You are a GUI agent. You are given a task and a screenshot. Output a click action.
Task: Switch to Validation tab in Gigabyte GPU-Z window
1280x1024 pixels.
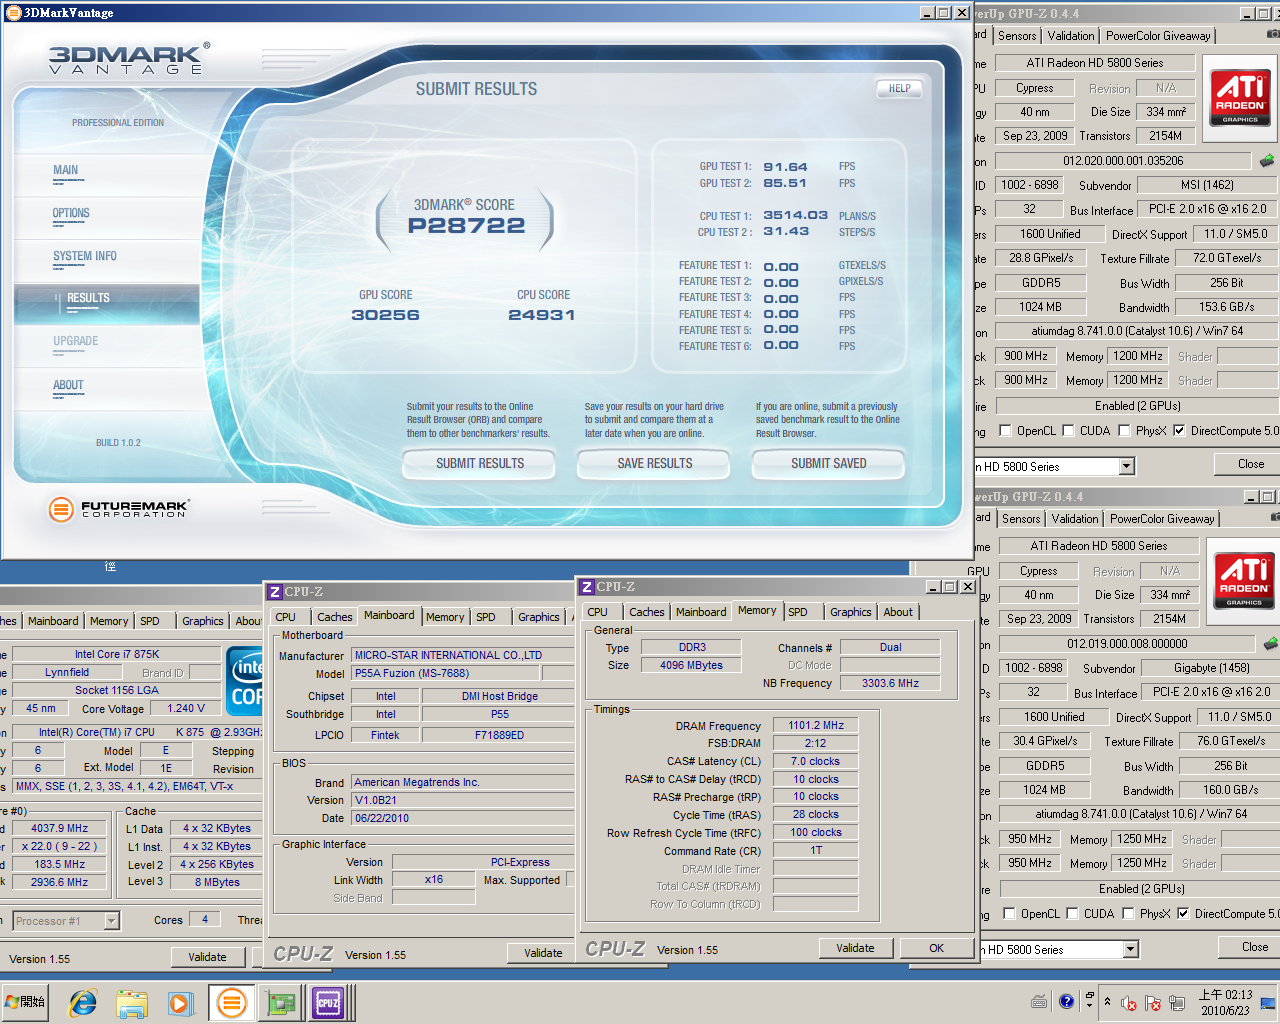(x=1075, y=519)
